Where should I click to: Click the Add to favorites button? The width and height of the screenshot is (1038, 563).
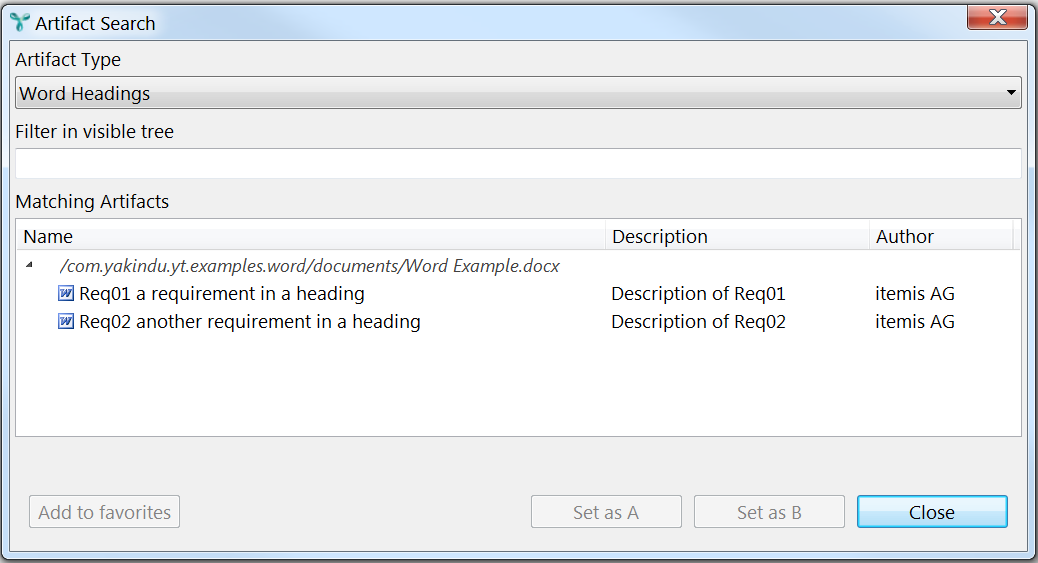105,512
